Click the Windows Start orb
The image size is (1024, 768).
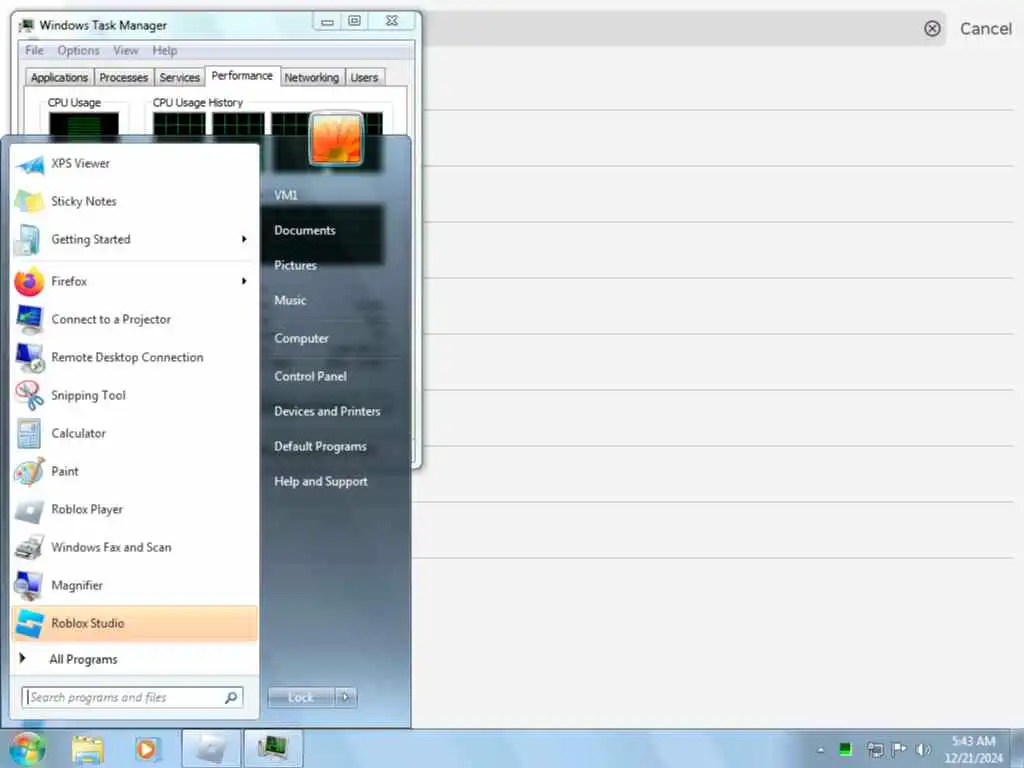(x=27, y=748)
